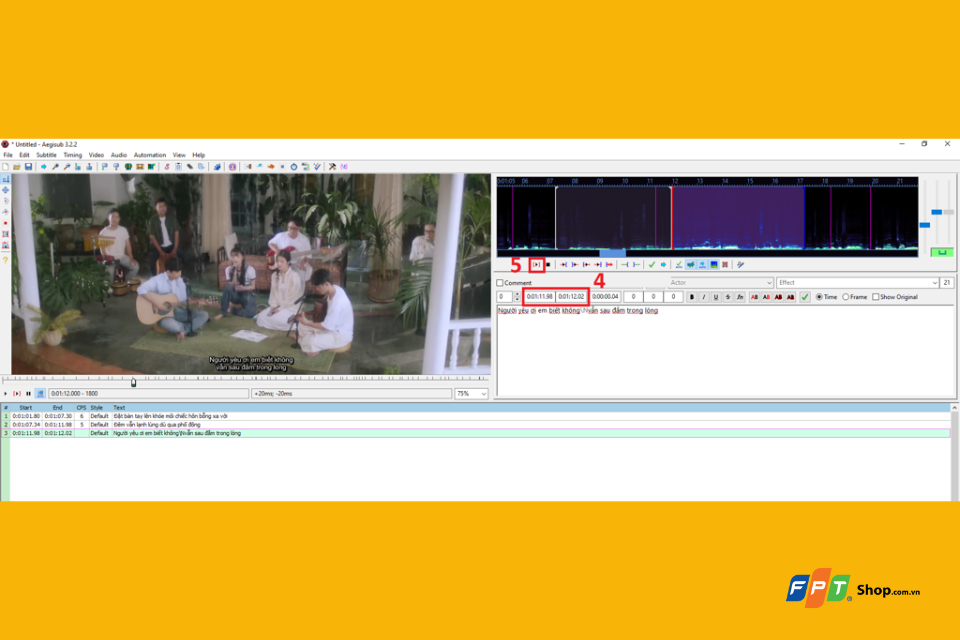This screenshot has height=640, width=960.
Task: Open the 75% video zoom dropdown
Action: click(x=471, y=394)
